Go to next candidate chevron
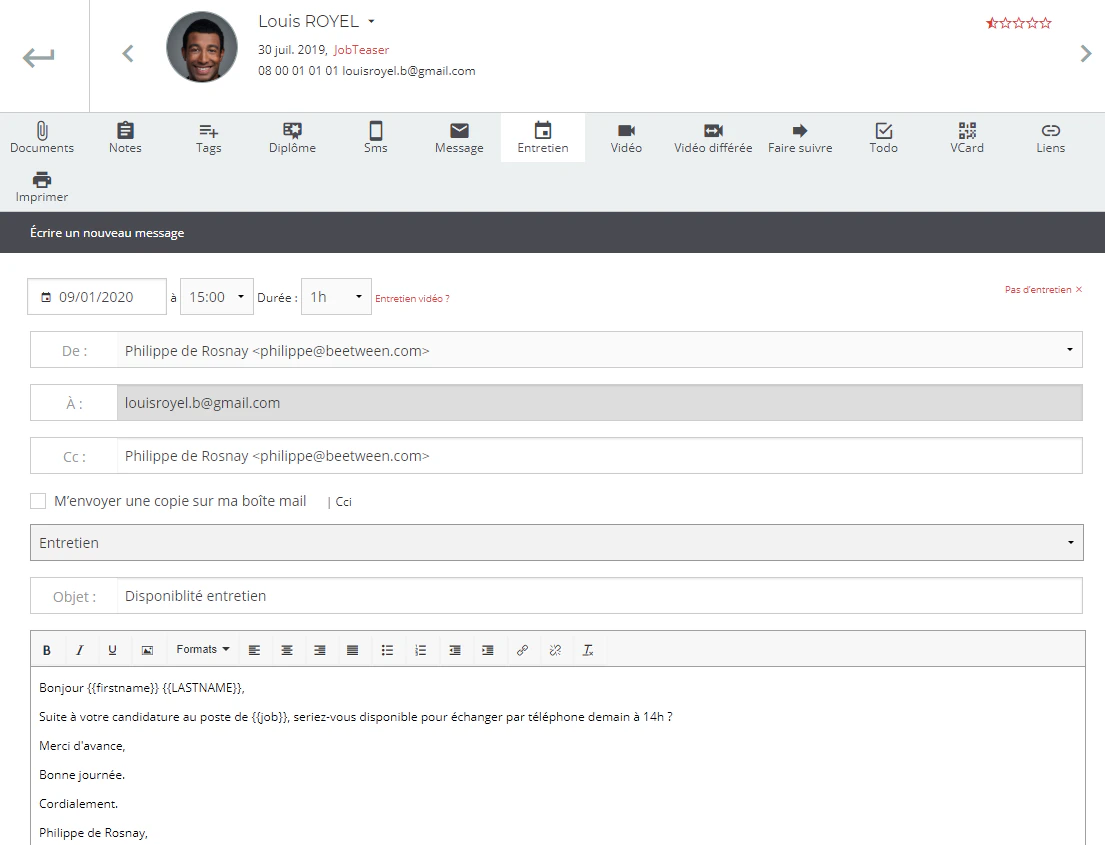 pyautogui.click(x=1086, y=54)
